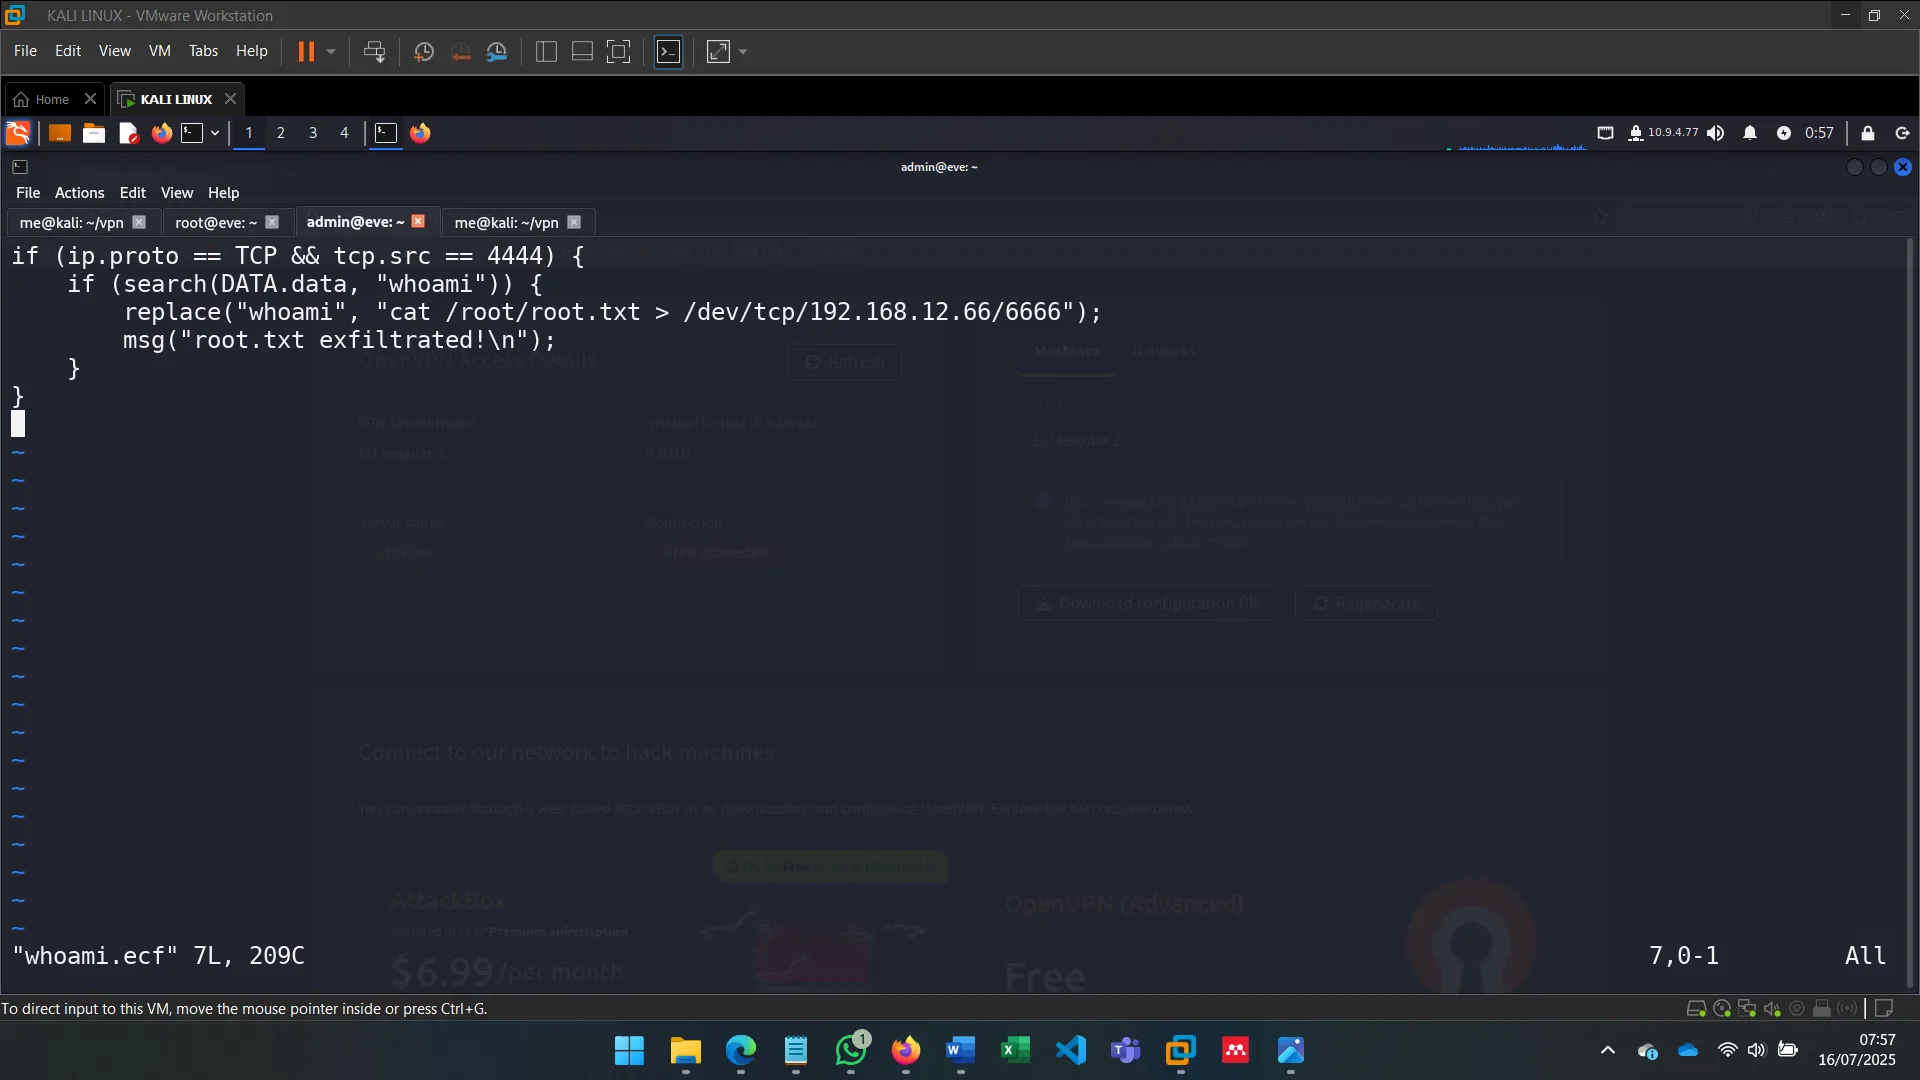1920x1080 pixels.
Task: Click the VPN IP 10.9.4.77 indicator
Action: click(x=1663, y=132)
